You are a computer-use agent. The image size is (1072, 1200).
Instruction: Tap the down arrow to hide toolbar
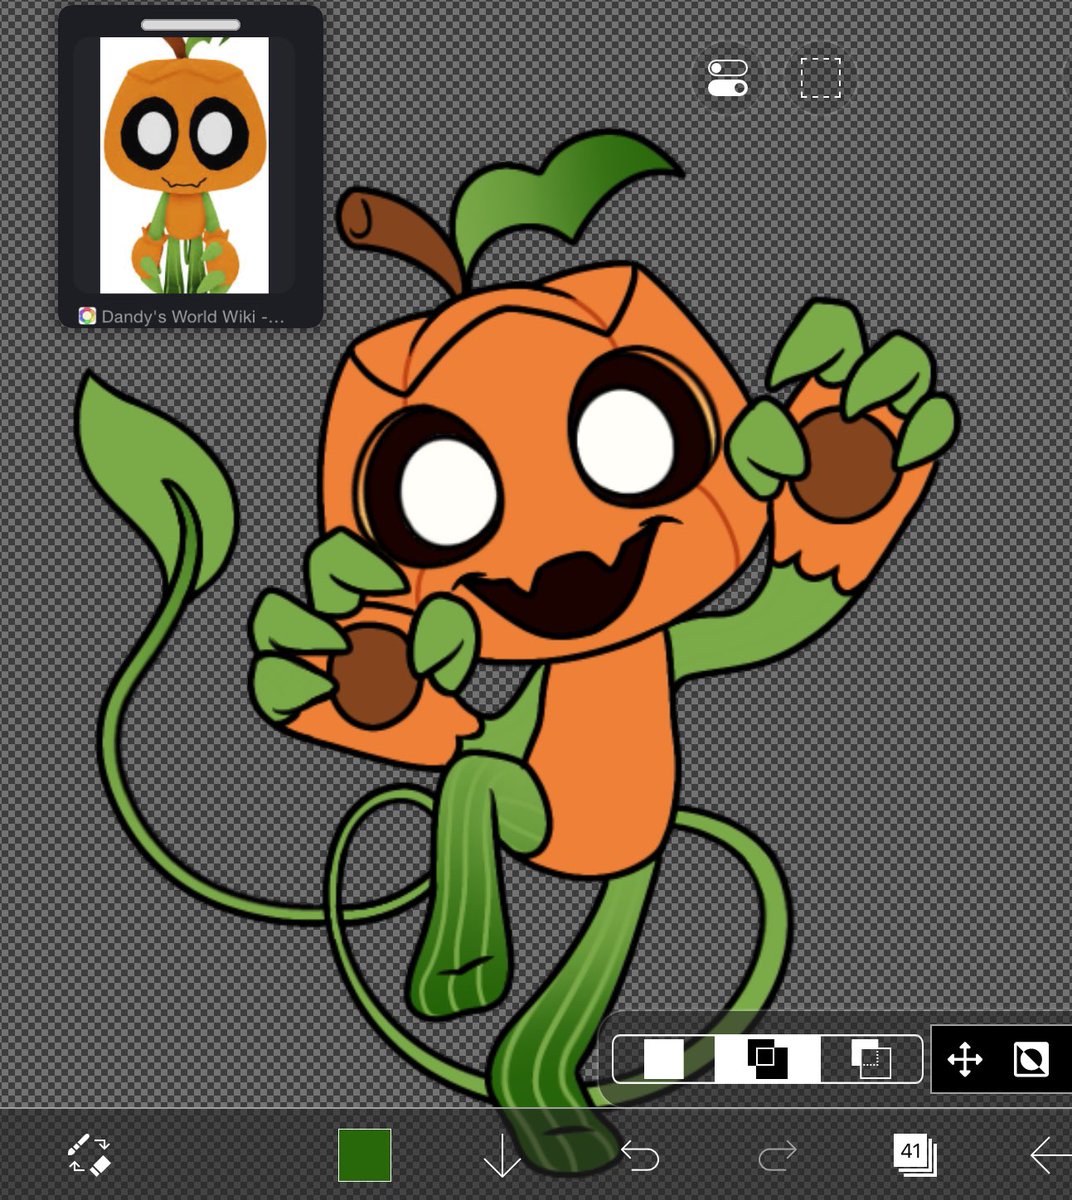[x=502, y=1157]
